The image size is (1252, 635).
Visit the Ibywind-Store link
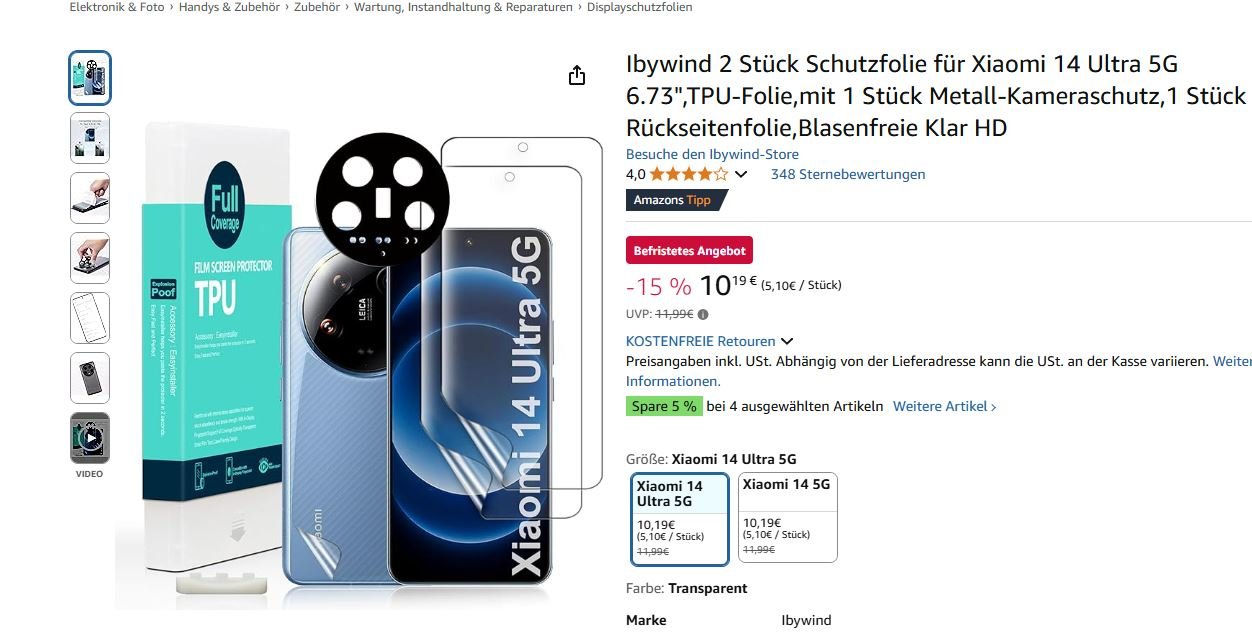coord(712,154)
